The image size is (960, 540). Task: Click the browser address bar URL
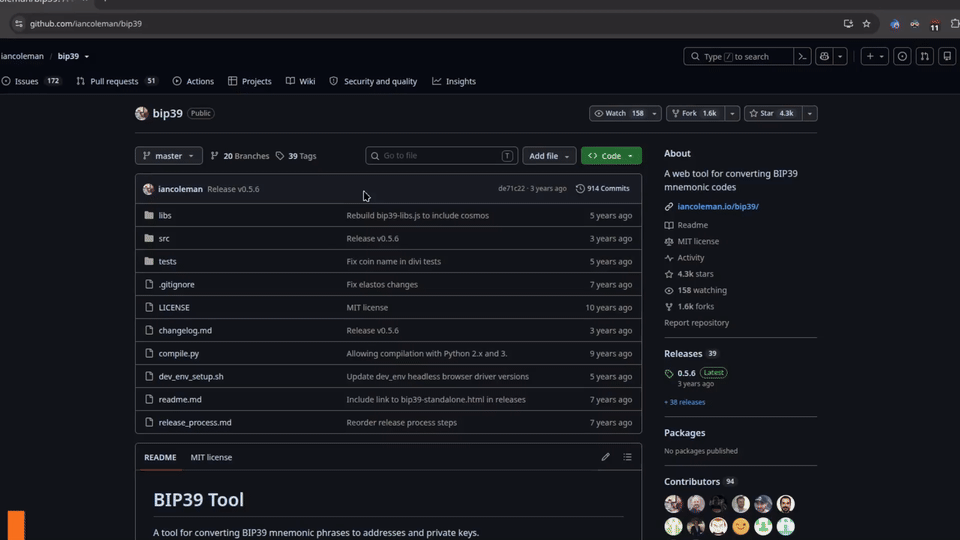(x=86, y=24)
